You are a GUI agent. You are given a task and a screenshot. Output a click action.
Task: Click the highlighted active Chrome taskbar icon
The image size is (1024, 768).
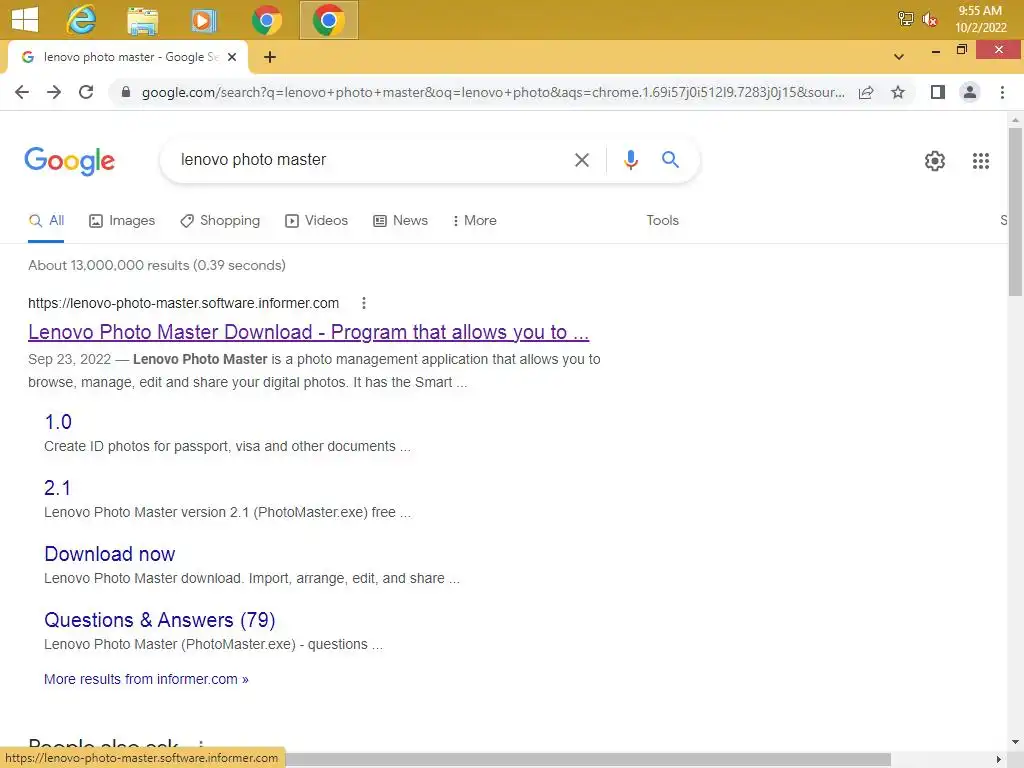[x=328, y=20]
